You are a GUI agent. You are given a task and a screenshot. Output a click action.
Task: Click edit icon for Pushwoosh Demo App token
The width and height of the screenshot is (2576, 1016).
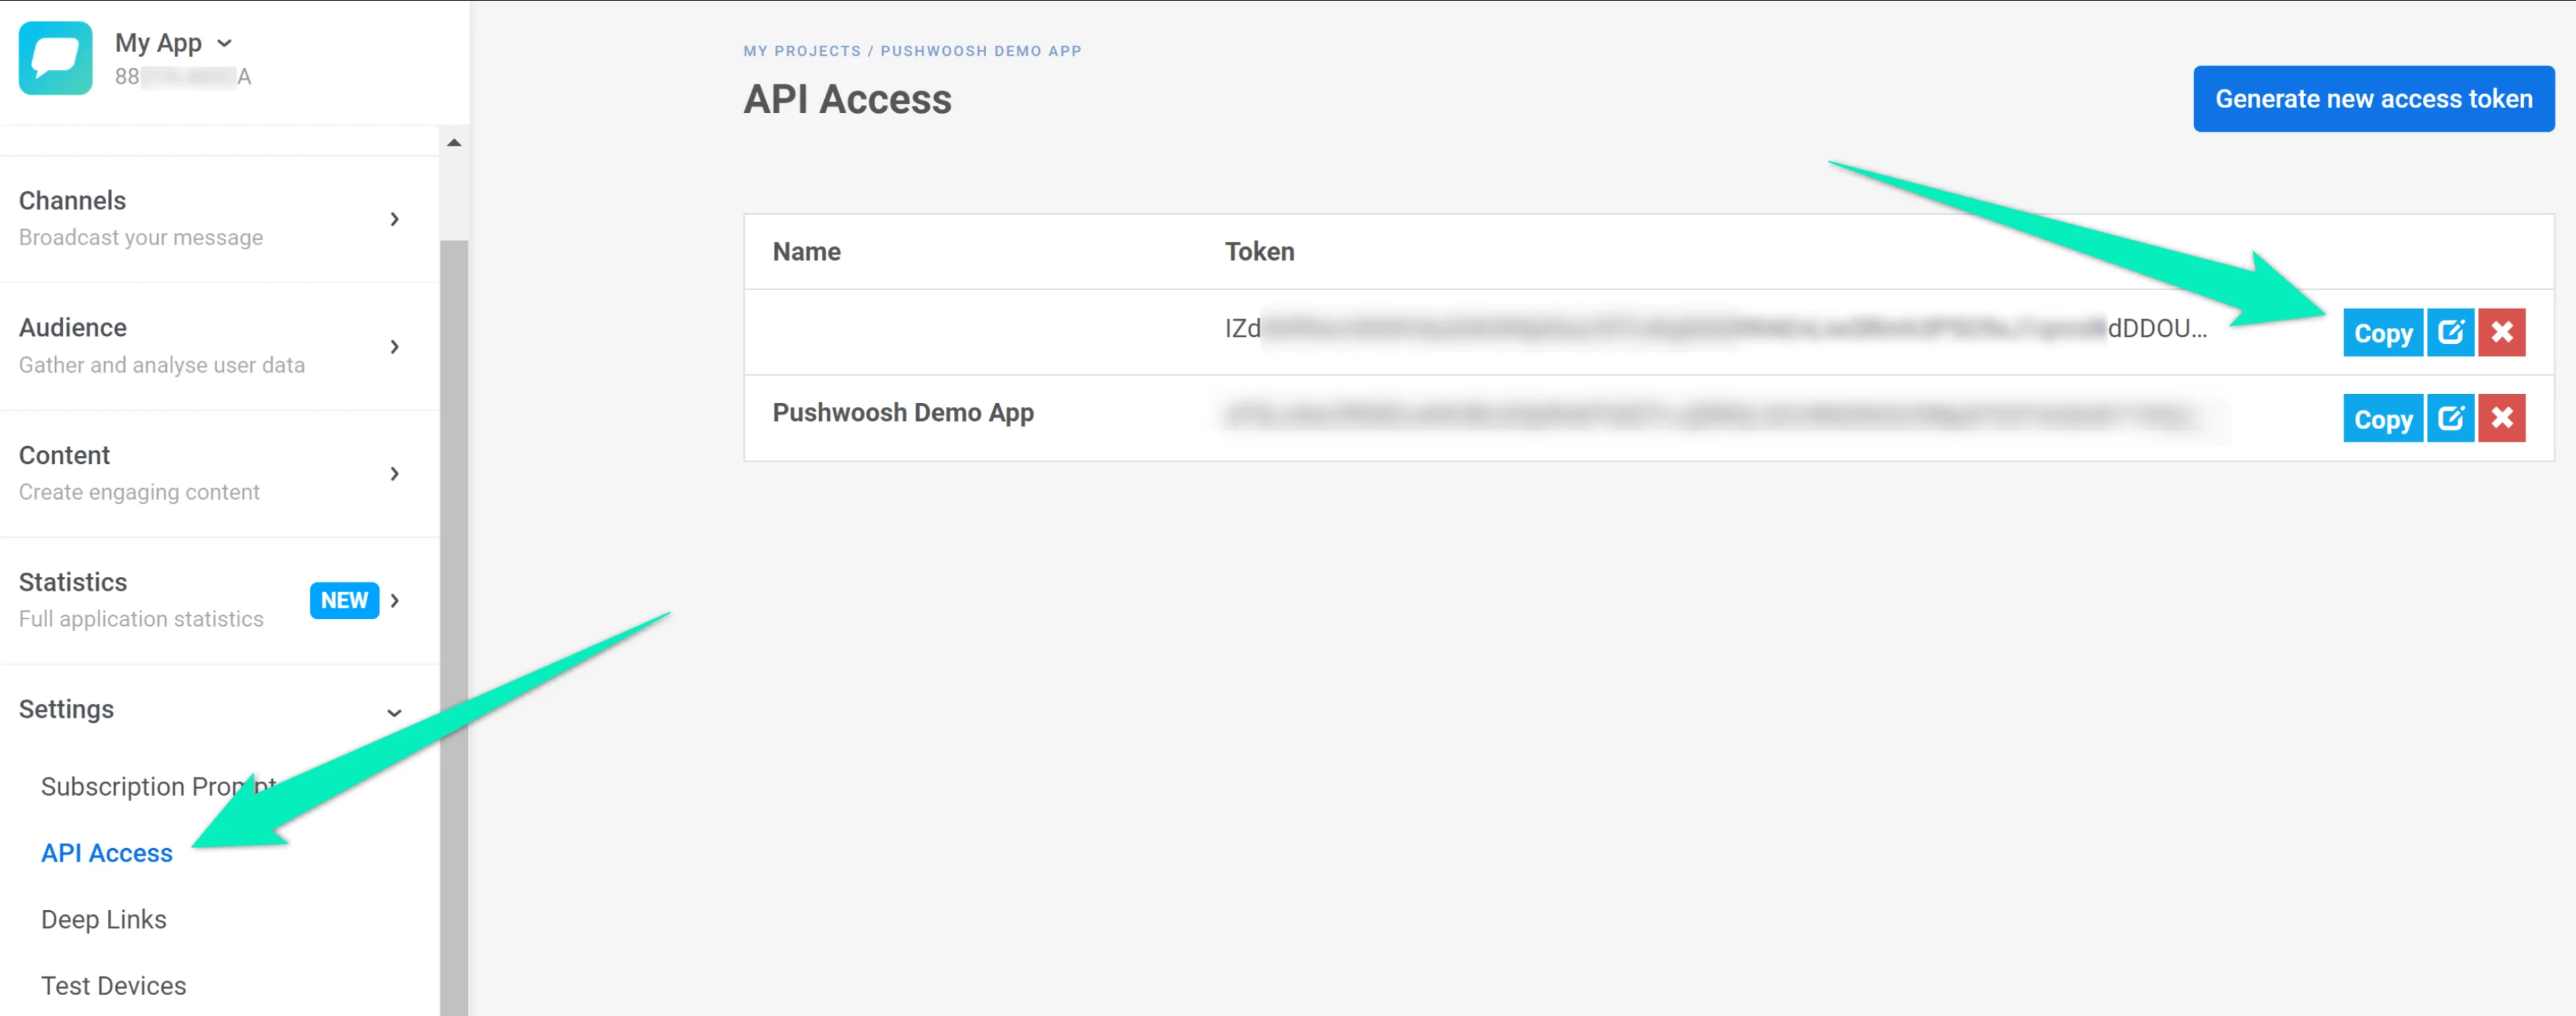(2450, 418)
